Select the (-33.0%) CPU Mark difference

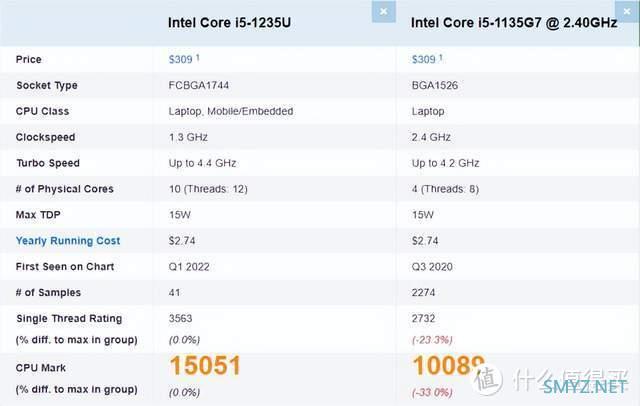tap(432, 393)
